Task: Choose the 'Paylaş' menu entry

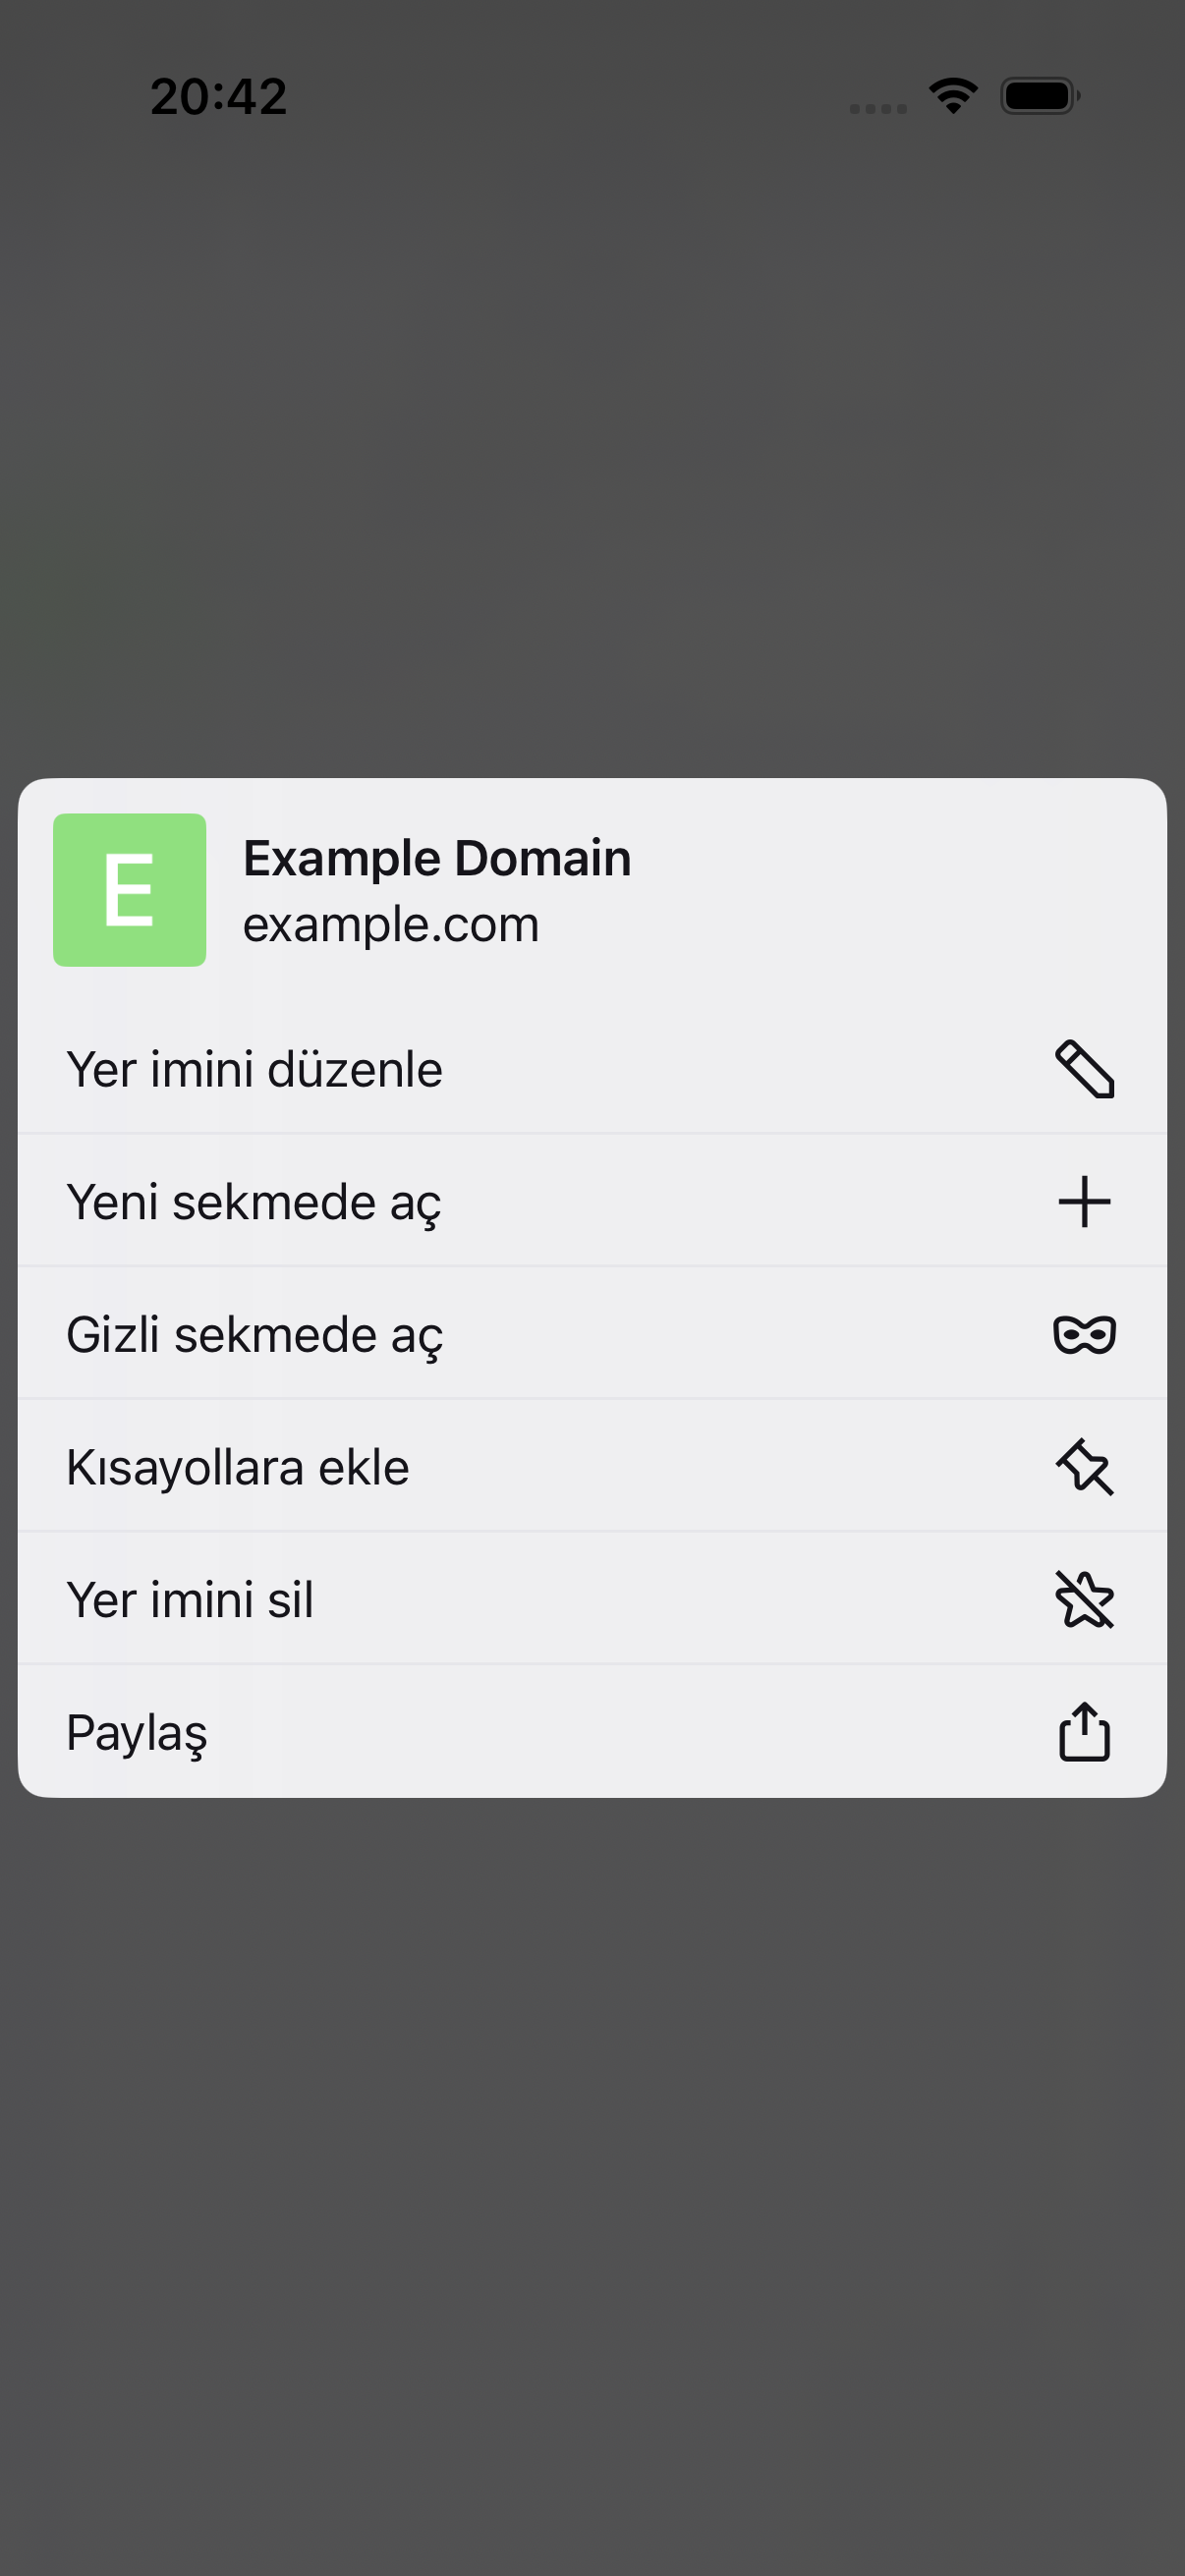Action: (592, 1731)
